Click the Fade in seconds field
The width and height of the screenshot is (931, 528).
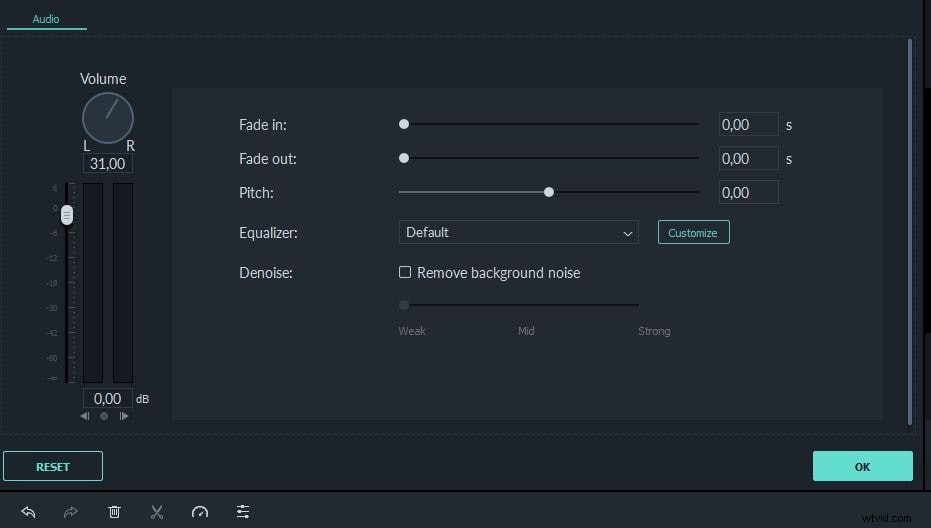[748, 124]
